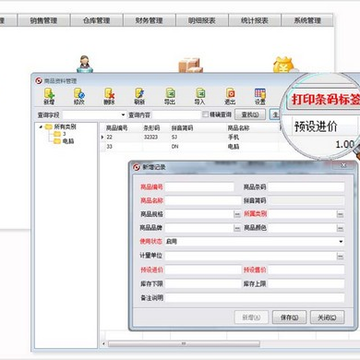The height and width of the screenshot is (360, 360).
Task: Click the horizontal scrollbar thumb in the list
Action: click(x=184, y=343)
